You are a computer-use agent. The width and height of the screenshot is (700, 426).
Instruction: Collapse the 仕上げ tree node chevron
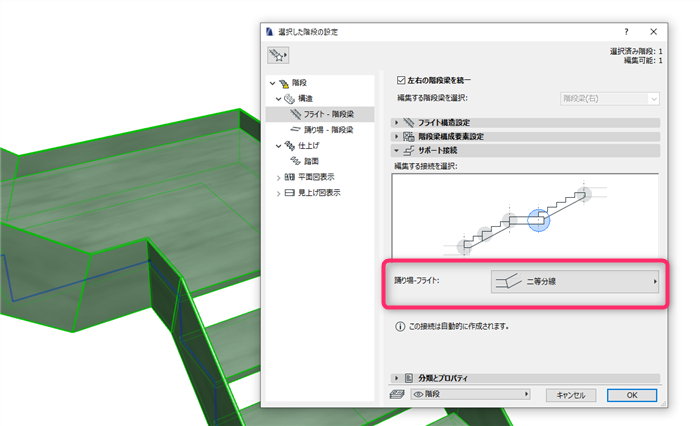pyautogui.click(x=279, y=146)
